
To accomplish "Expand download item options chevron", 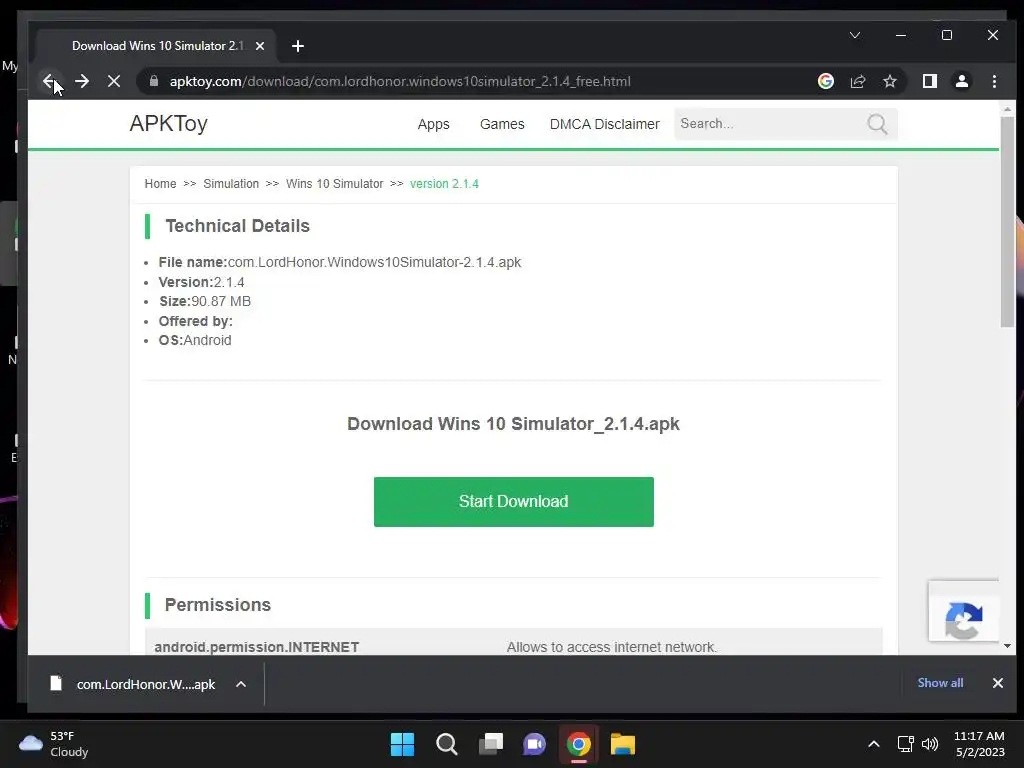I will (241, 684).
